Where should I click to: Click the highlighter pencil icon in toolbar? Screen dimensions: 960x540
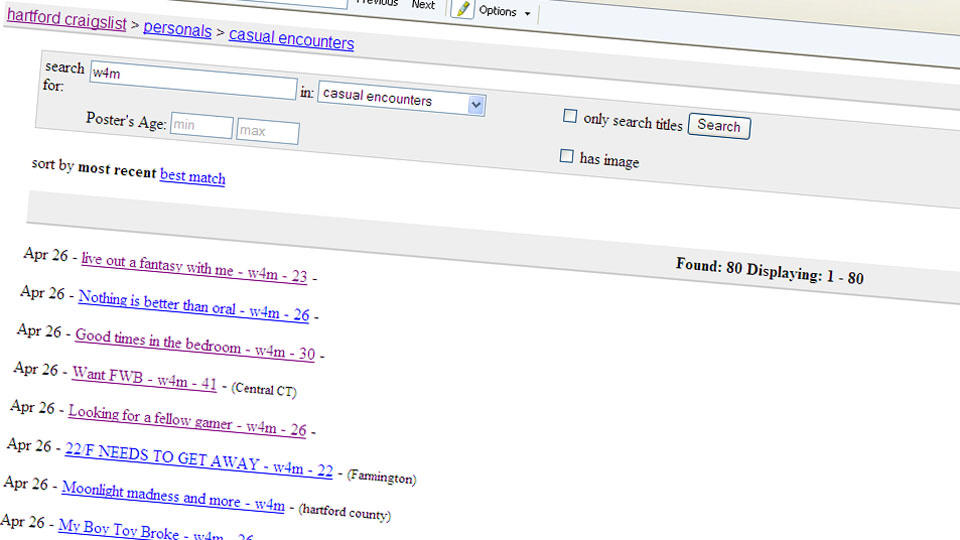(463, 9)
